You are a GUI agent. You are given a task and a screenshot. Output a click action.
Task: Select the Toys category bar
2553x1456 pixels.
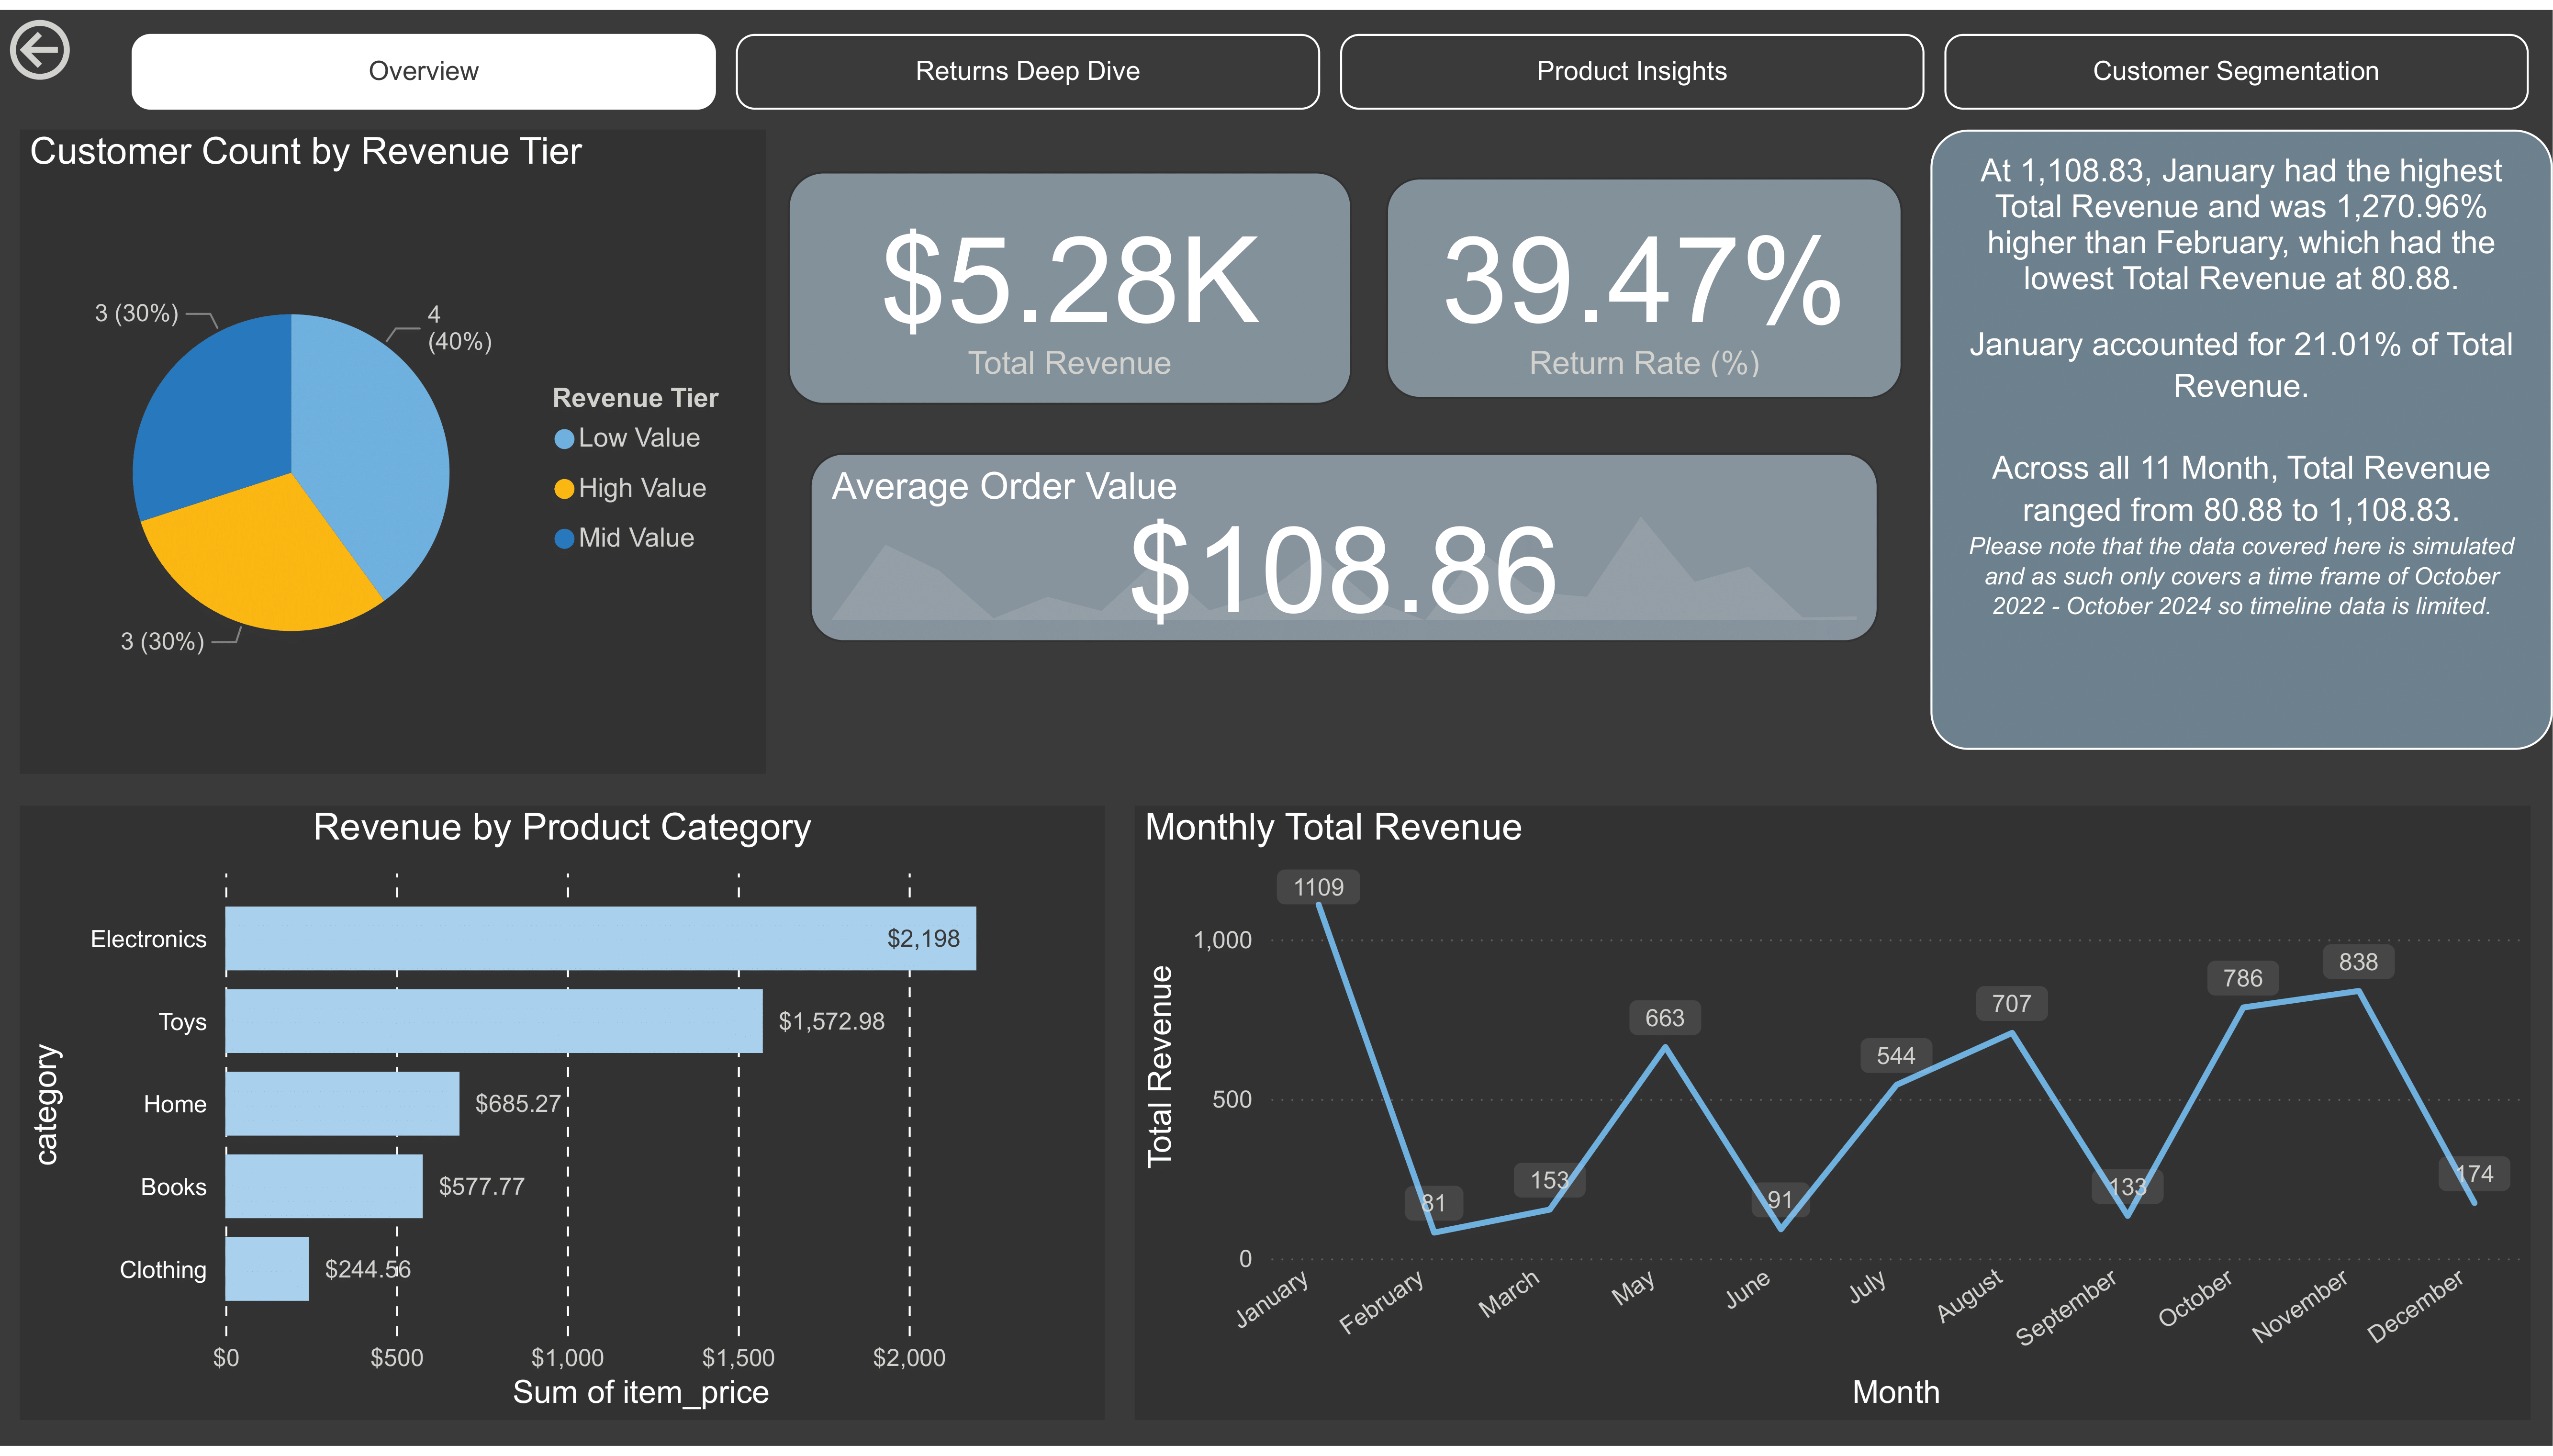[495, 1021]
